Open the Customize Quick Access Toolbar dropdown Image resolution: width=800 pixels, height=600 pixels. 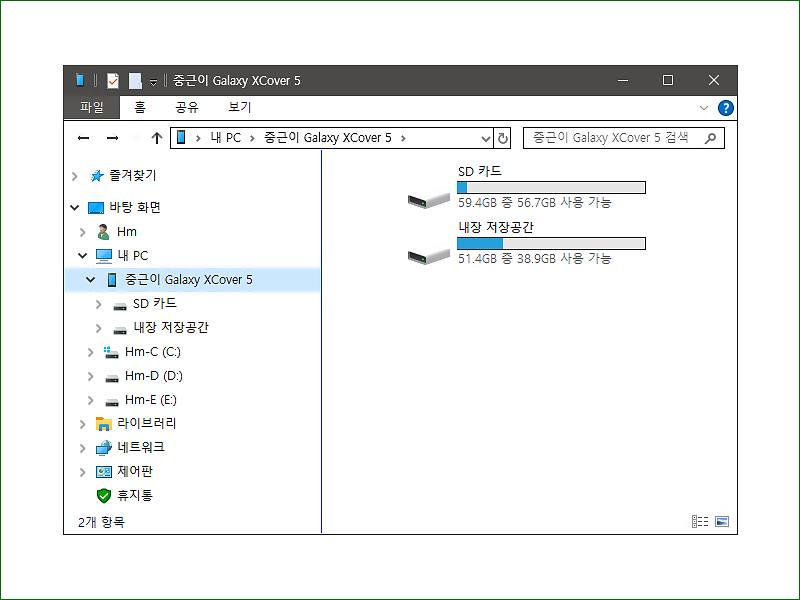[153, 81]
